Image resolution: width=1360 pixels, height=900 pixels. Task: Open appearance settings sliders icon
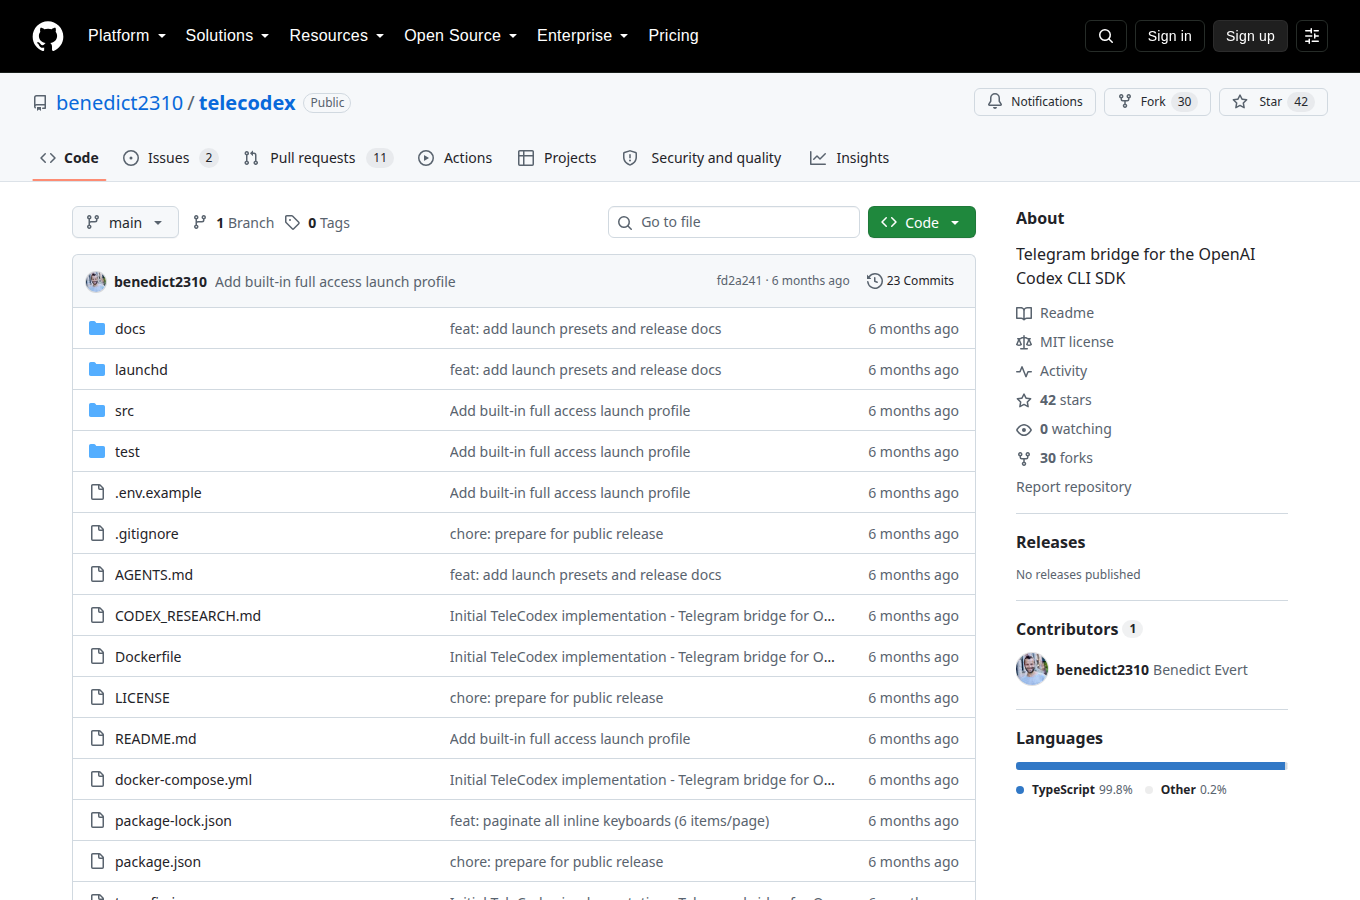point(1312,36)
